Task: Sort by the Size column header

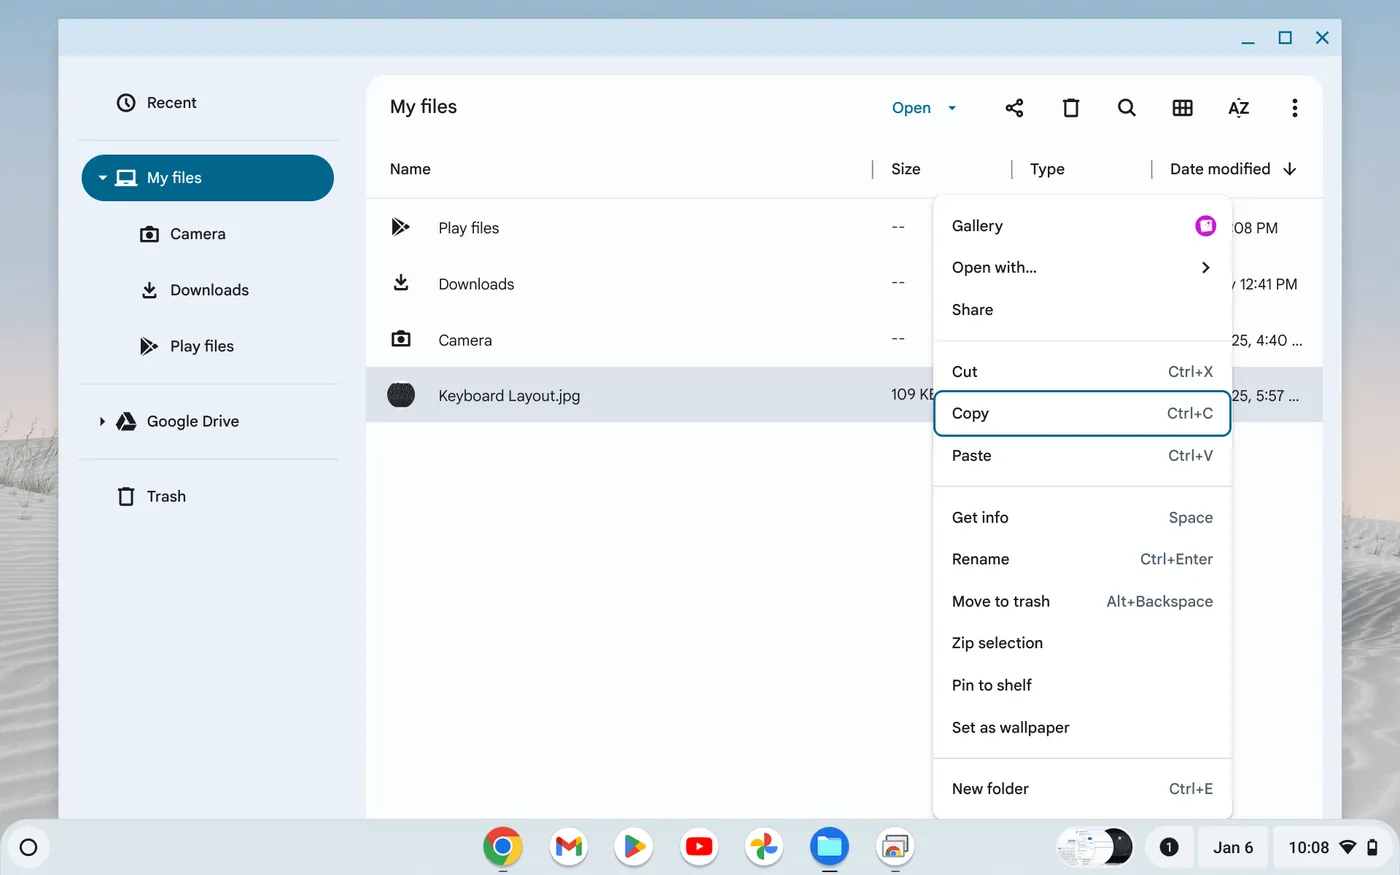Action: 906,169
